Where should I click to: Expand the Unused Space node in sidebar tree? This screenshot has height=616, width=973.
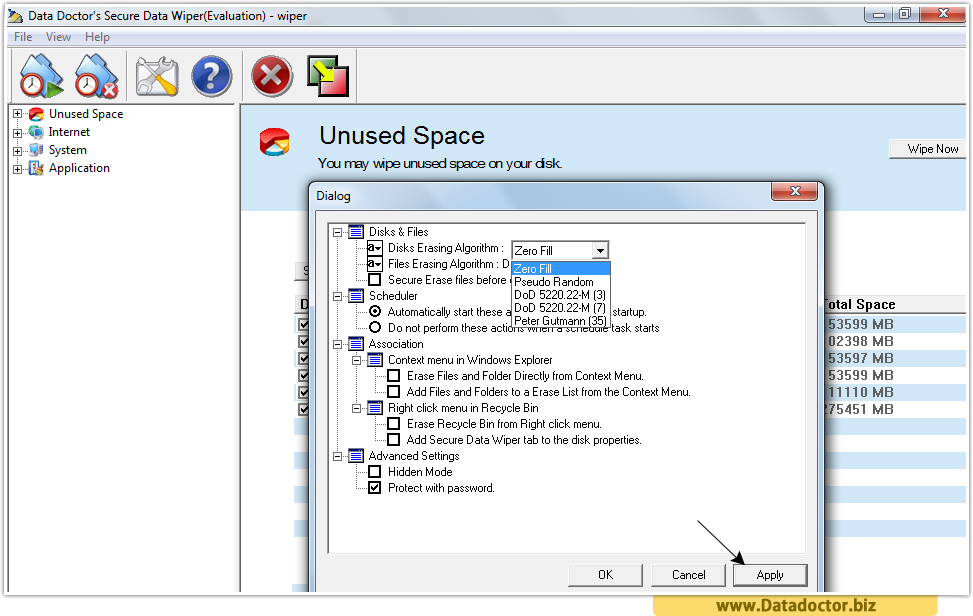coord(17,114)
